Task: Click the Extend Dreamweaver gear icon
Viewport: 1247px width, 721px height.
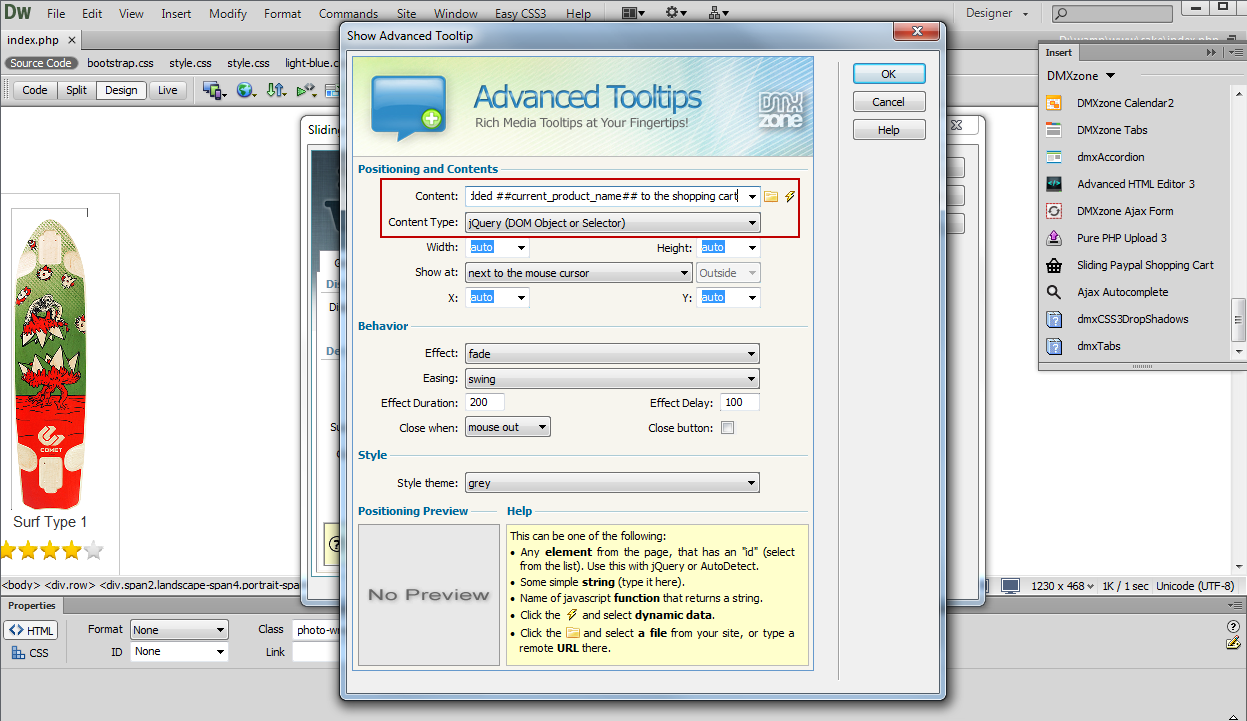Action: pyautogui.click(x=677, y=13)
